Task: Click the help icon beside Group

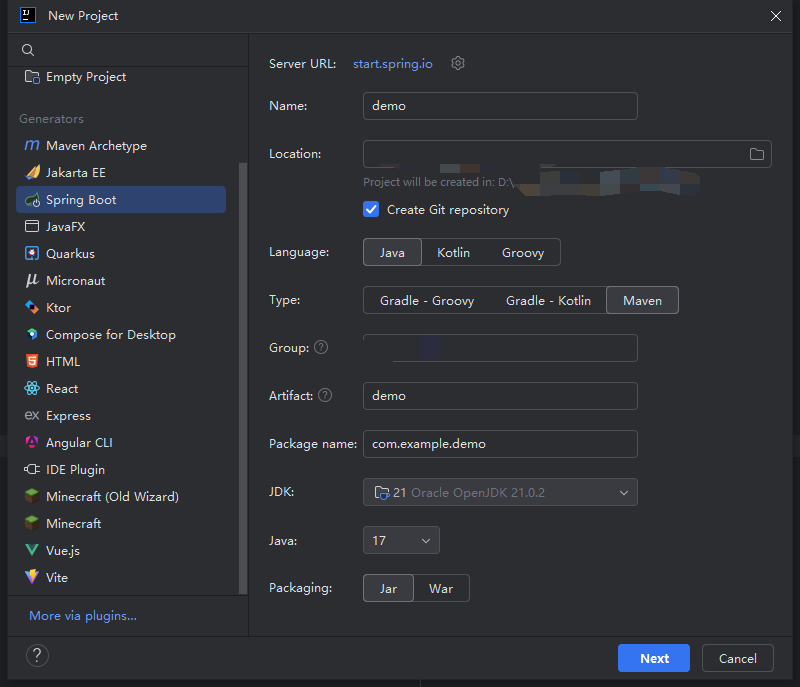Action: (321, 348)
